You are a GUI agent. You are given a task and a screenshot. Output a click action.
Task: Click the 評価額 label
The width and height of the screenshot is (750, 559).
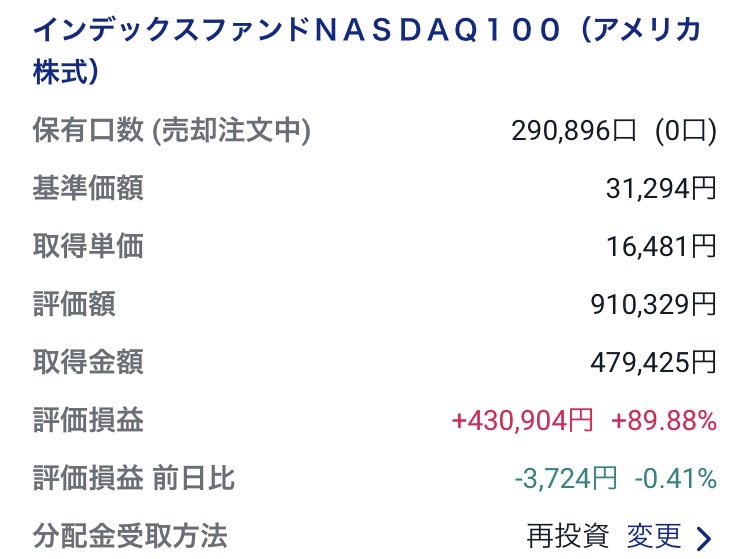point(74,304)
